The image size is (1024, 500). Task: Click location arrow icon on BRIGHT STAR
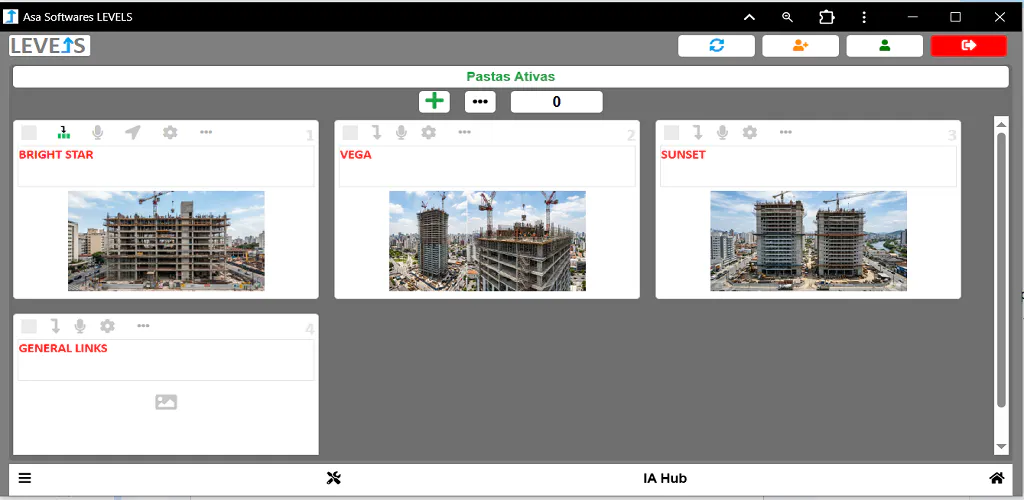click(133, 133)
